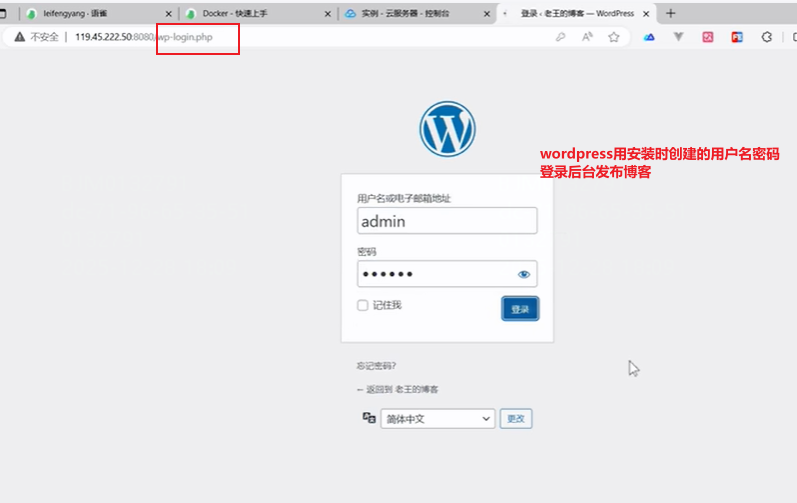The width and height of the screenshot is (797, 503).
Task: Click the translation icon beside the language selector
Action: click(369, 418)
